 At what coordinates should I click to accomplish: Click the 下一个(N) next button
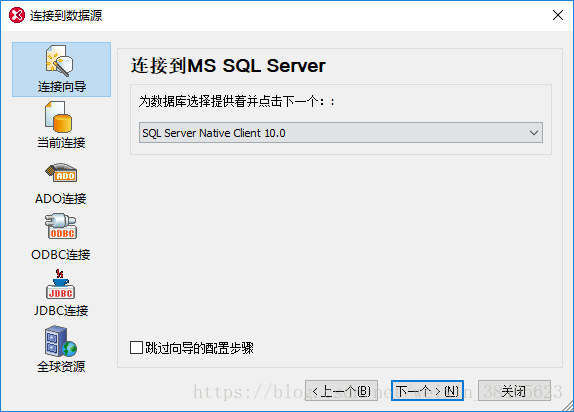(427, 391)
